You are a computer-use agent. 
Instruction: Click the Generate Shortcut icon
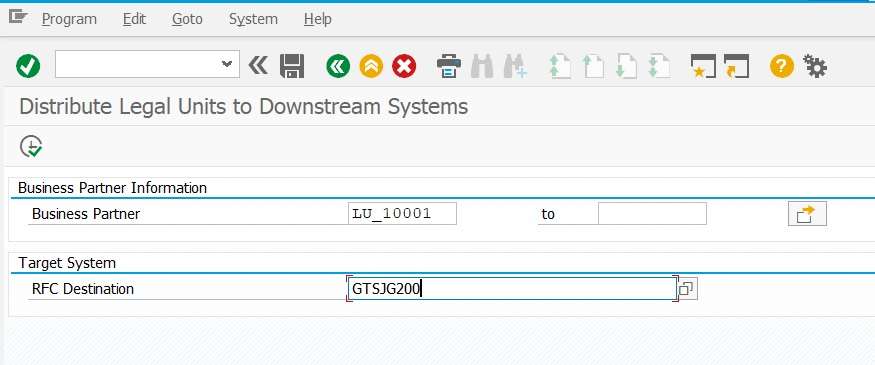tap(736, 66)
